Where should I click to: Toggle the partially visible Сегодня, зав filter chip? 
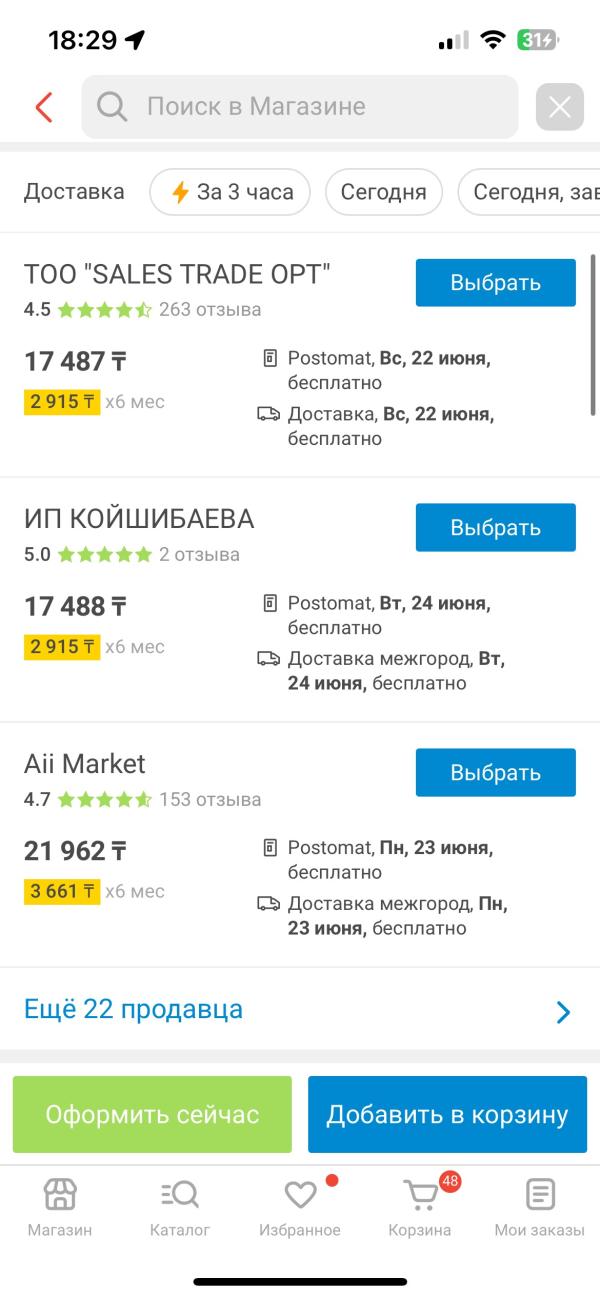[x=530, y=192]
